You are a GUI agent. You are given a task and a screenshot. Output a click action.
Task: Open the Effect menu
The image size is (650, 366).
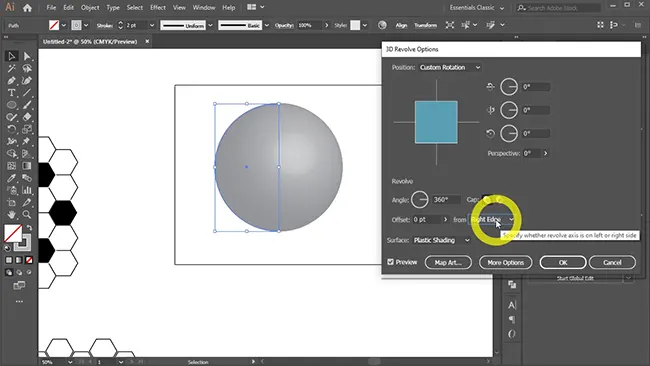click(158, 7)
